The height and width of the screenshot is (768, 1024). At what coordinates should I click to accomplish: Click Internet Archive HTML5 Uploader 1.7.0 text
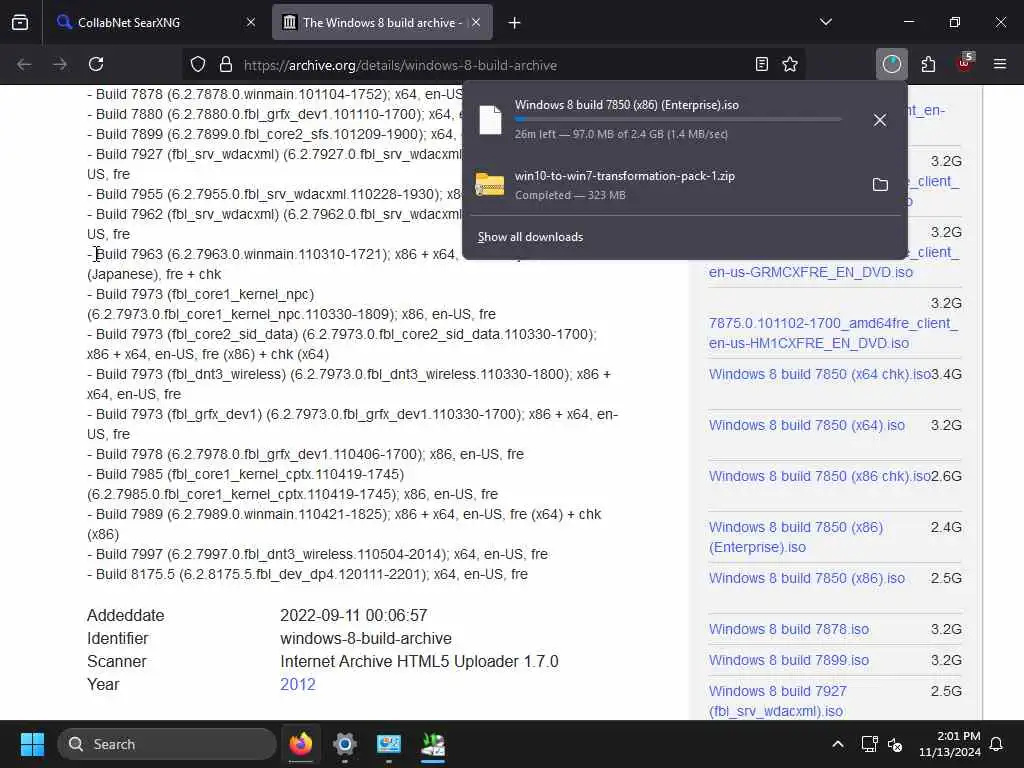(x=419, y=662)
